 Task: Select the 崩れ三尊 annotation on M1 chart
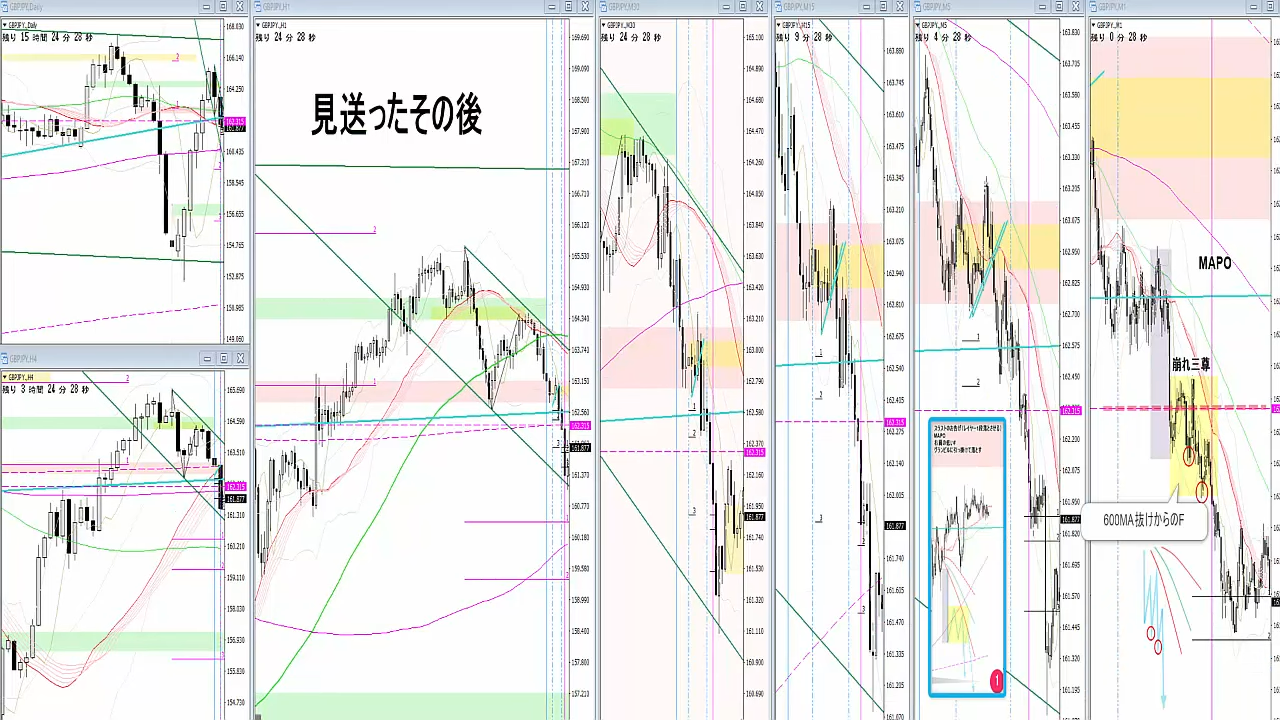pyautogui.click(x=1191, y=366)
